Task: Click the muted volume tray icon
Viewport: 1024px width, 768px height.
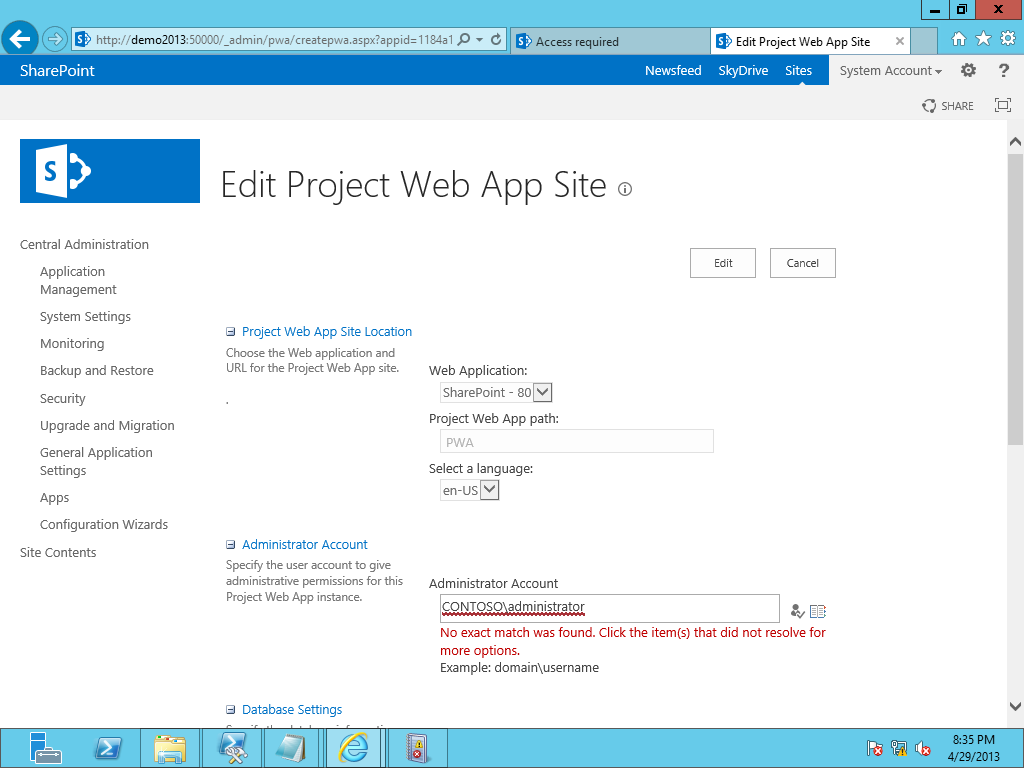Action: [923, 748]
